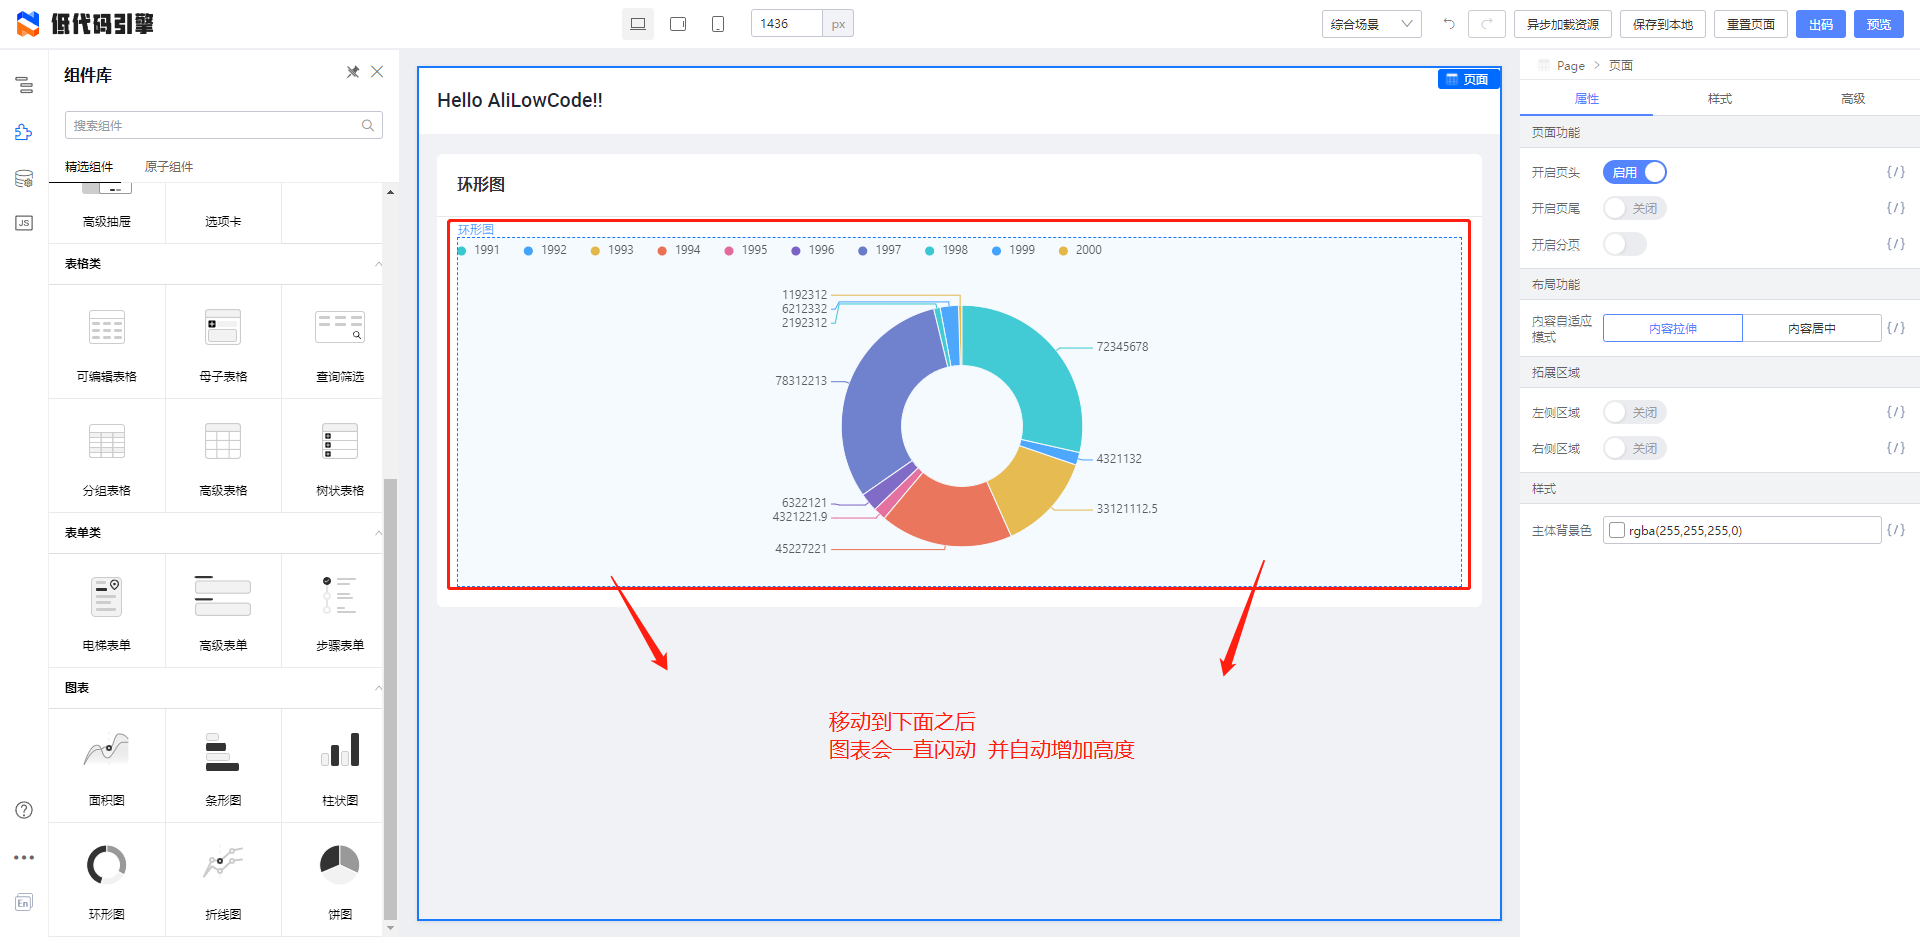Select the 面积图 area chart component
The height and width of the screenshot is (937, 1920).
(107, 766)
